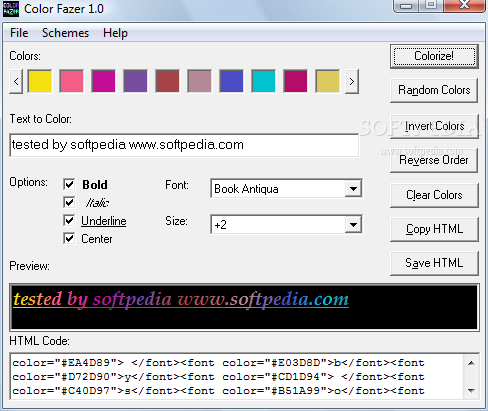Turn off the Center checkbox

(x=69, y=239)
